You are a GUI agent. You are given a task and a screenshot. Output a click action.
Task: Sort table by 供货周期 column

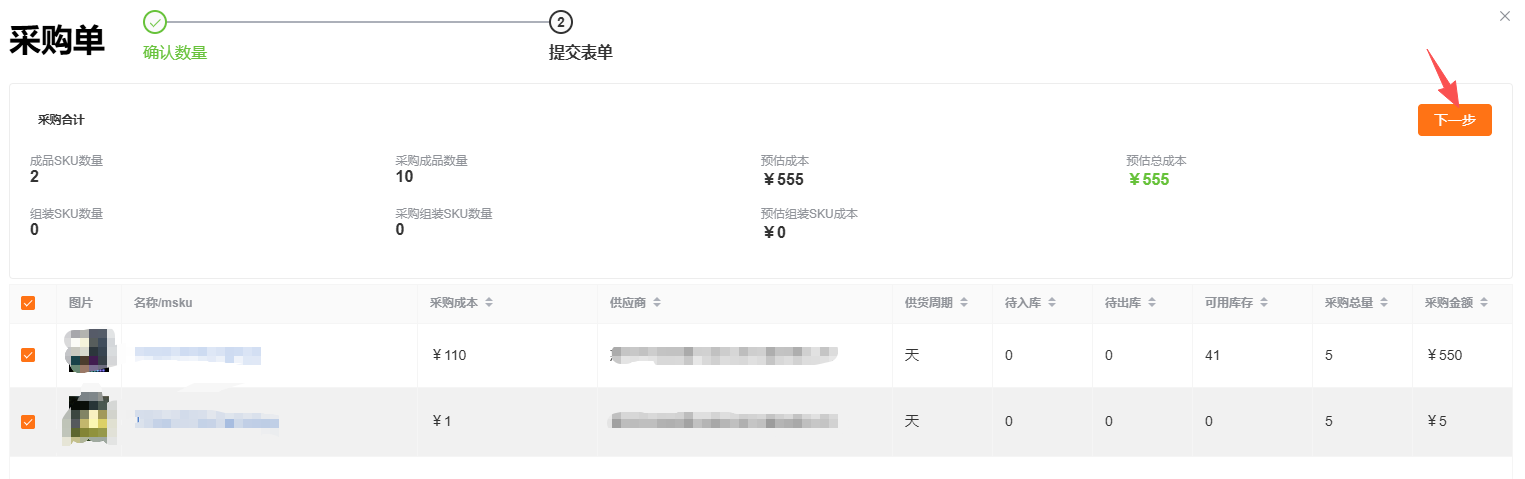point(963,303)
